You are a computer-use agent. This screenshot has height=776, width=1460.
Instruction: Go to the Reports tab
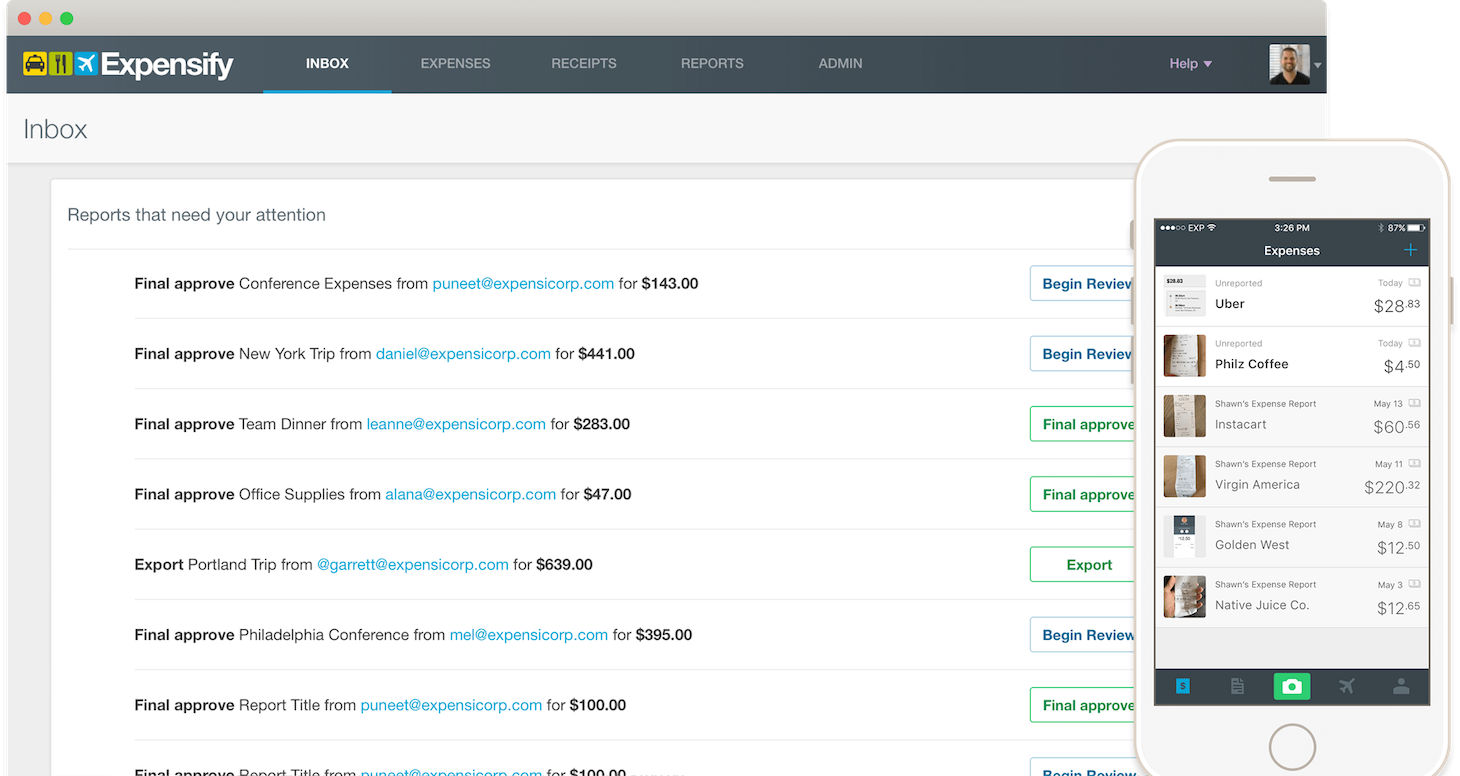pyautogui.click(x=712, y=63)
